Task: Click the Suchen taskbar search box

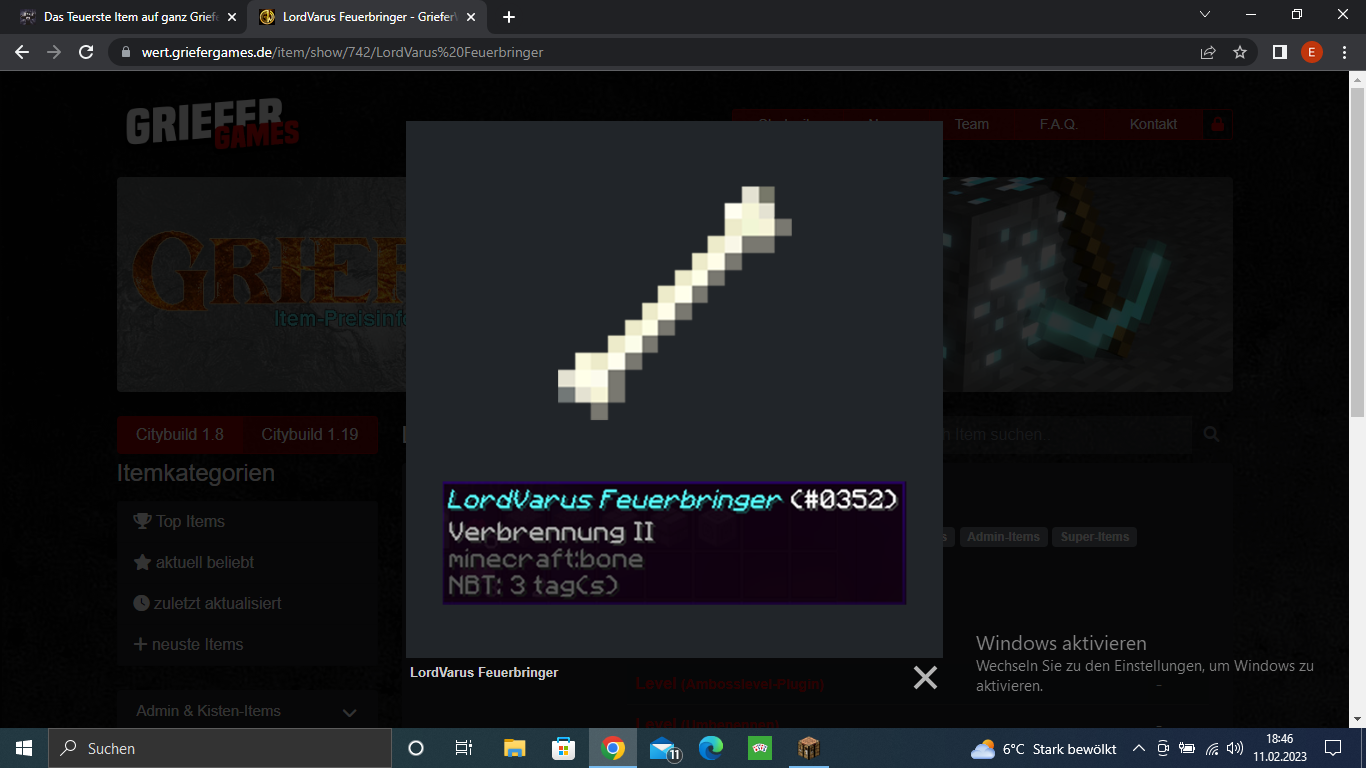Action: point(220,748)
